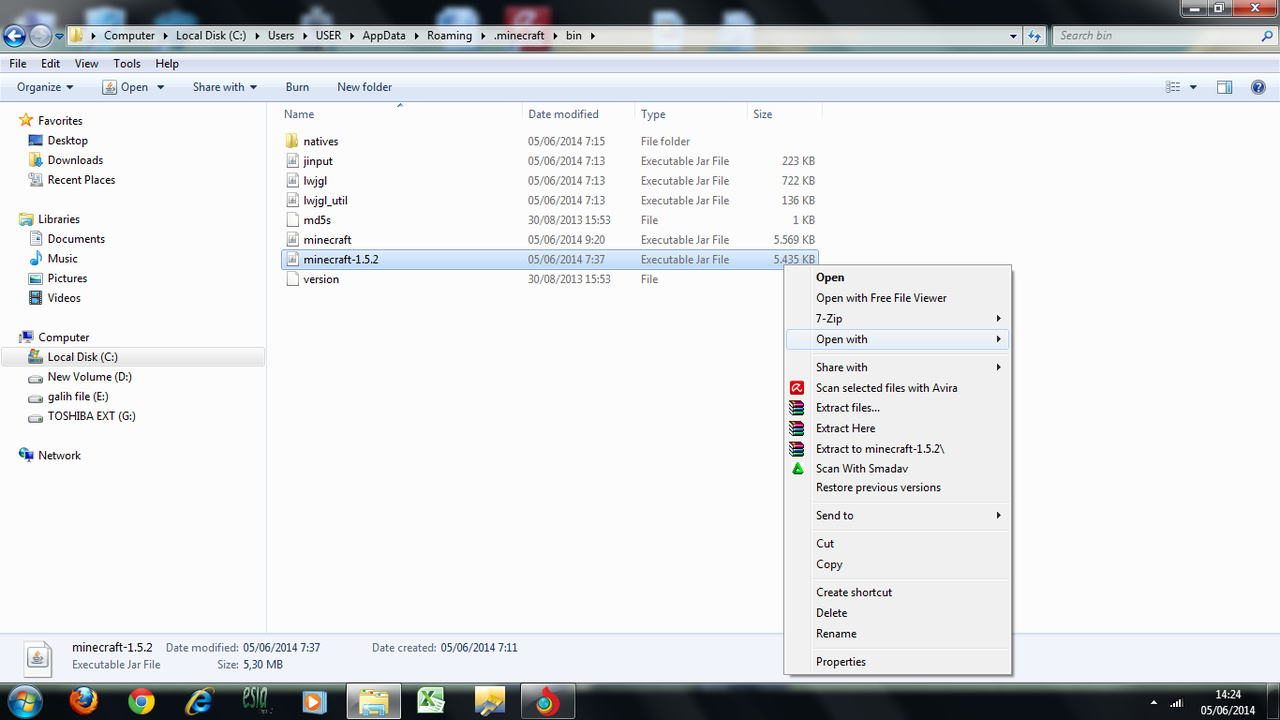The width and height of the screenshot is (1280, 720).
Task: Open the Documents library
Action: coord(76,239)
